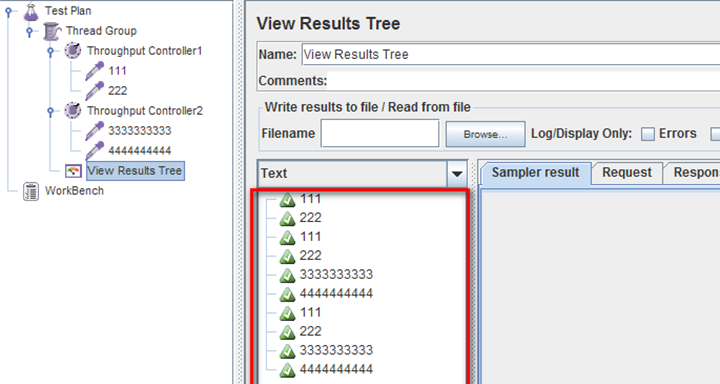Viewport: 720px width, 384px height.
Task: Click the Throughput Controller2 icon
Action: point(73,111)
